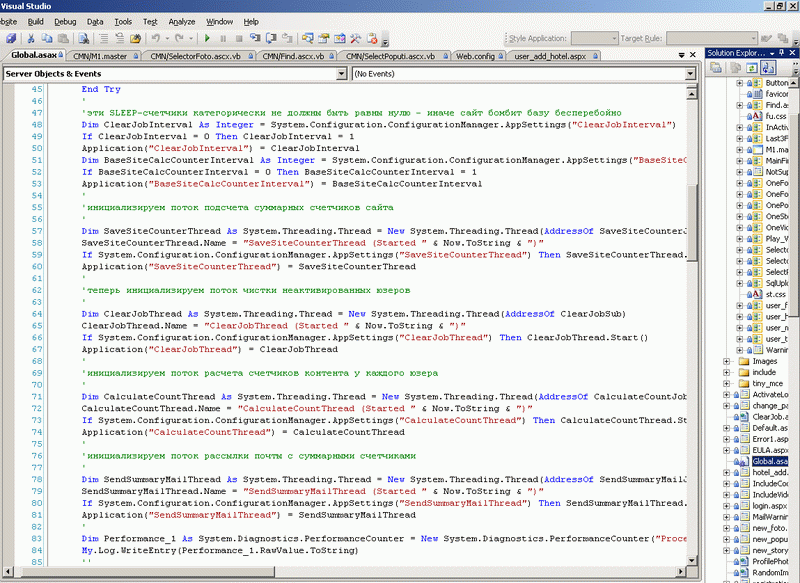The width and height of the screenshot is (800, 583).
Task: Unpin Solution Explorer with the pin icon
Action: click(x=781, y=52)
